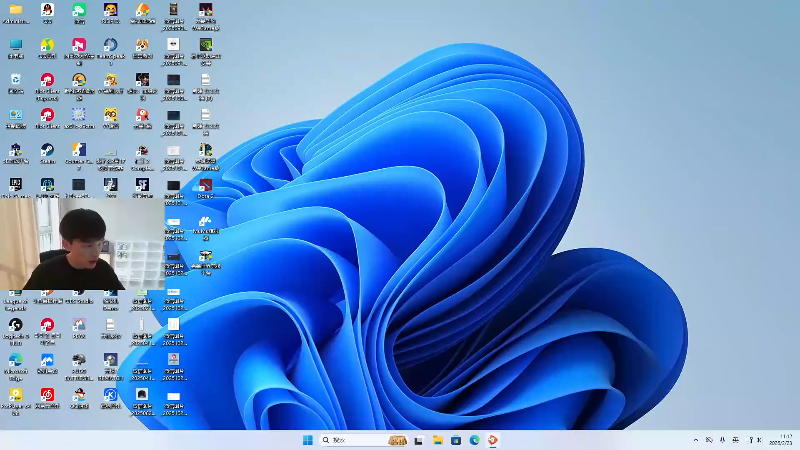Launch the Steam desktop shortcut
This screenshot has width=800, height=450.
[47, 150]
